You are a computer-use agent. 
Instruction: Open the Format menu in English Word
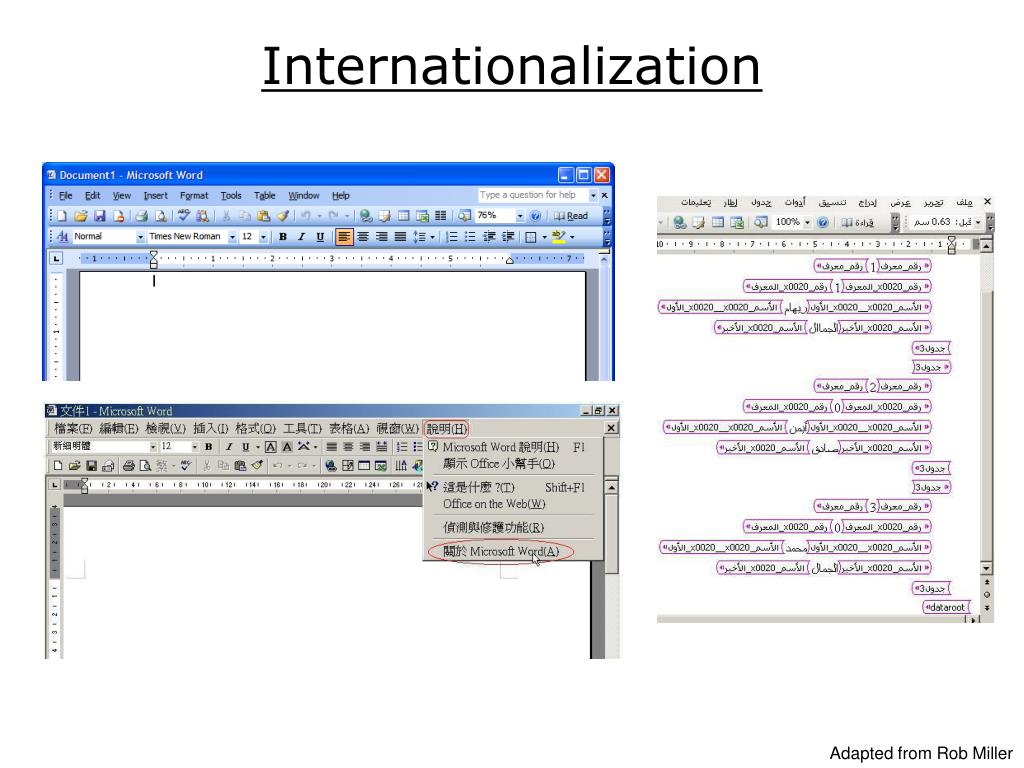pyautogui.click(x=194, y=195)
